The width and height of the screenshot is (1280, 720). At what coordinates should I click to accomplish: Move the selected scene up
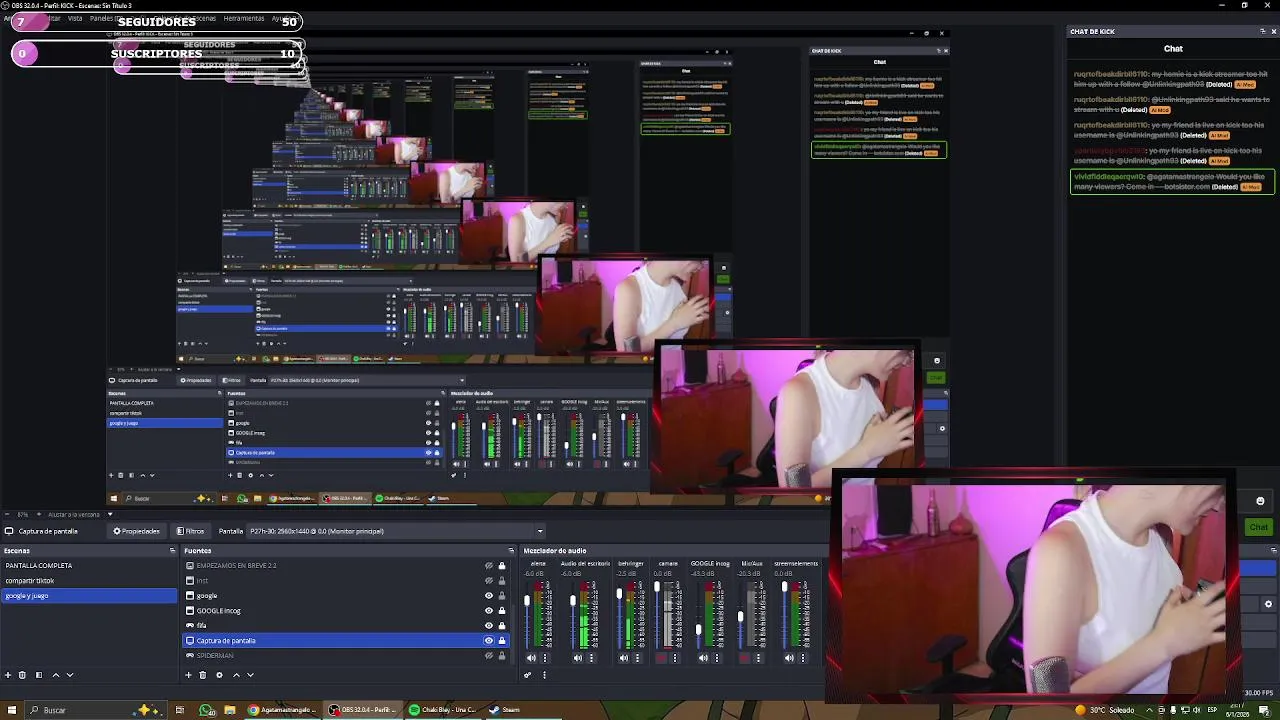point(56,675)
